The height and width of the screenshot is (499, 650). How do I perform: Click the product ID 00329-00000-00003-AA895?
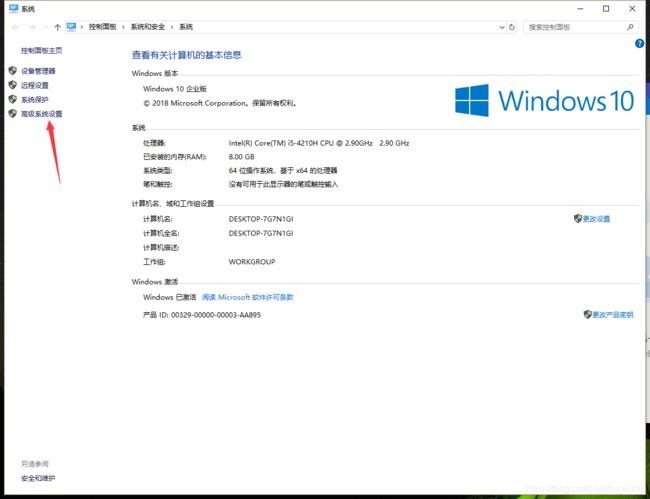click(x=216, y=315)
